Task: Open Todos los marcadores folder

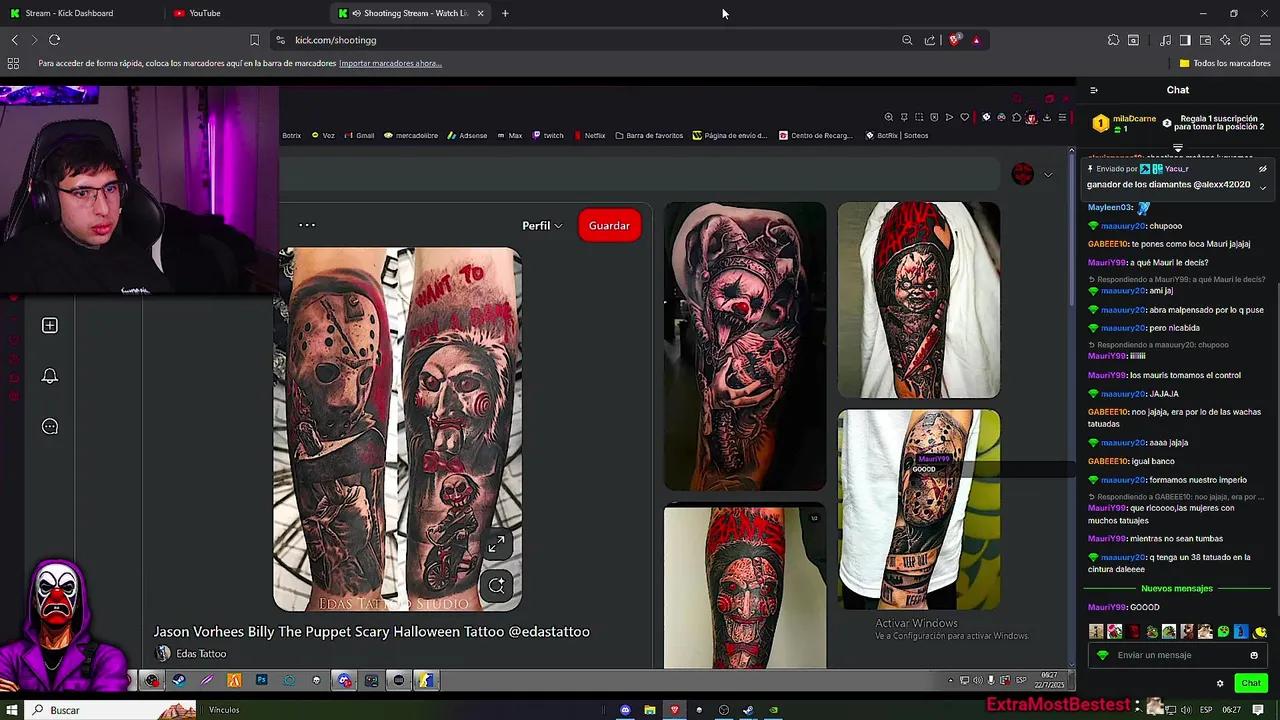Action: [1225, 63]
